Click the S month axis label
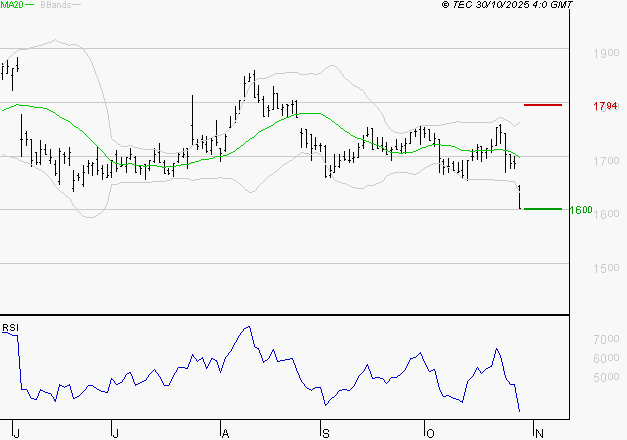This screenshot has width=627, height=440. coord(326,434)
